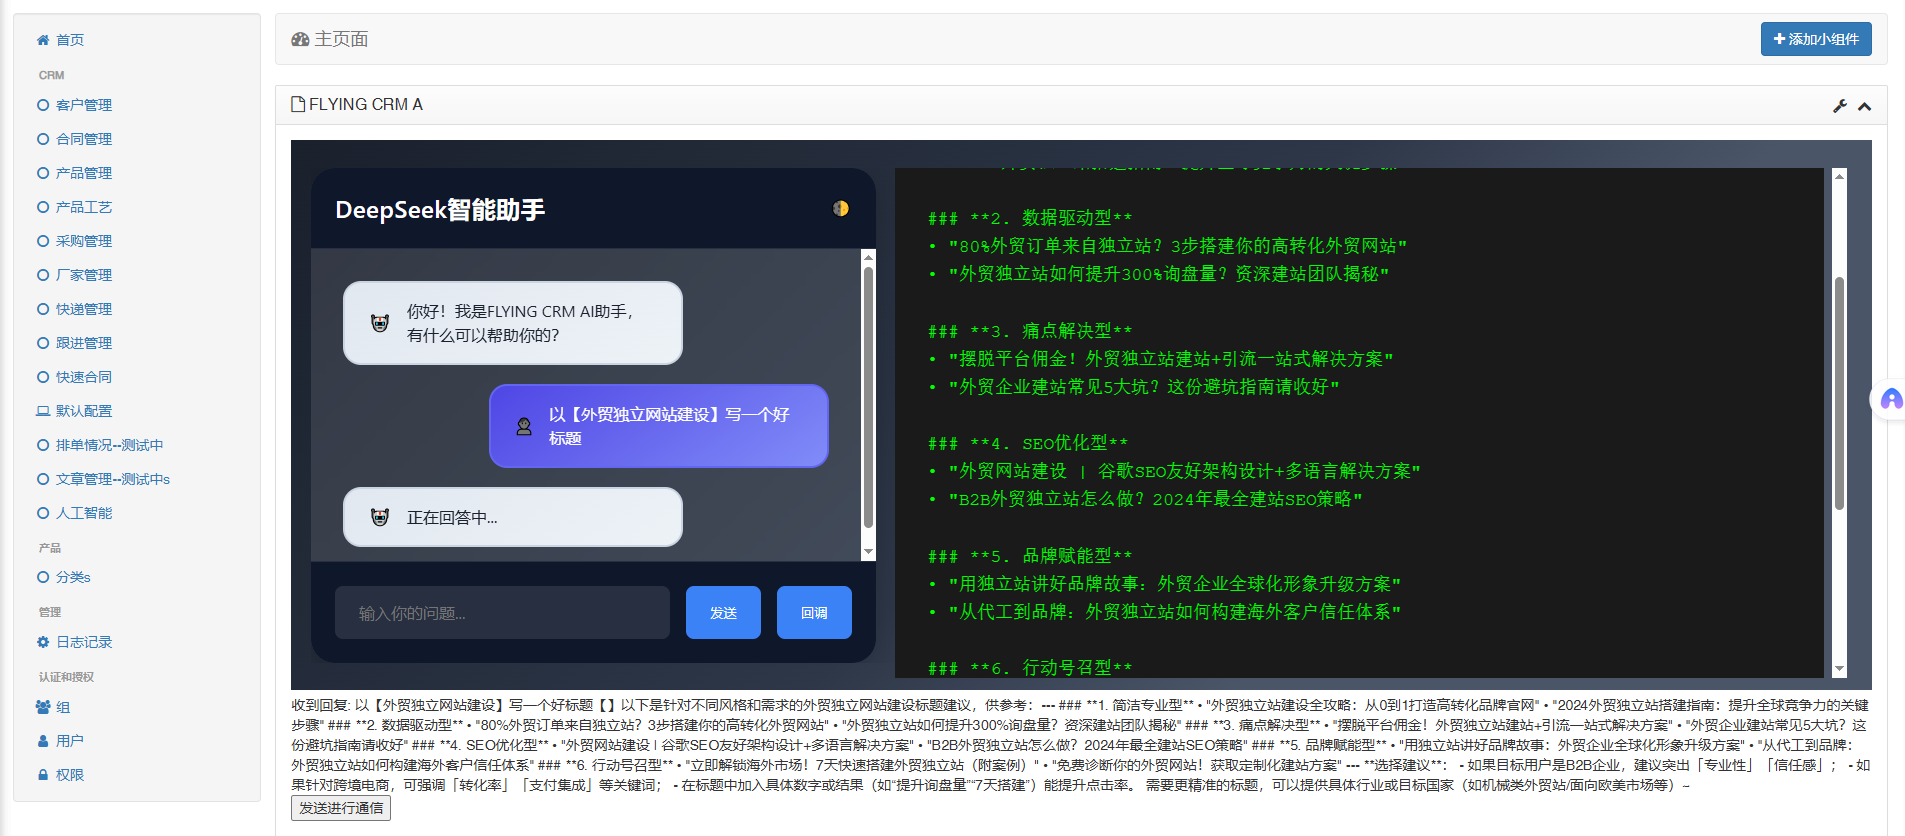Click the wrench settings icon

(1839, 106)
